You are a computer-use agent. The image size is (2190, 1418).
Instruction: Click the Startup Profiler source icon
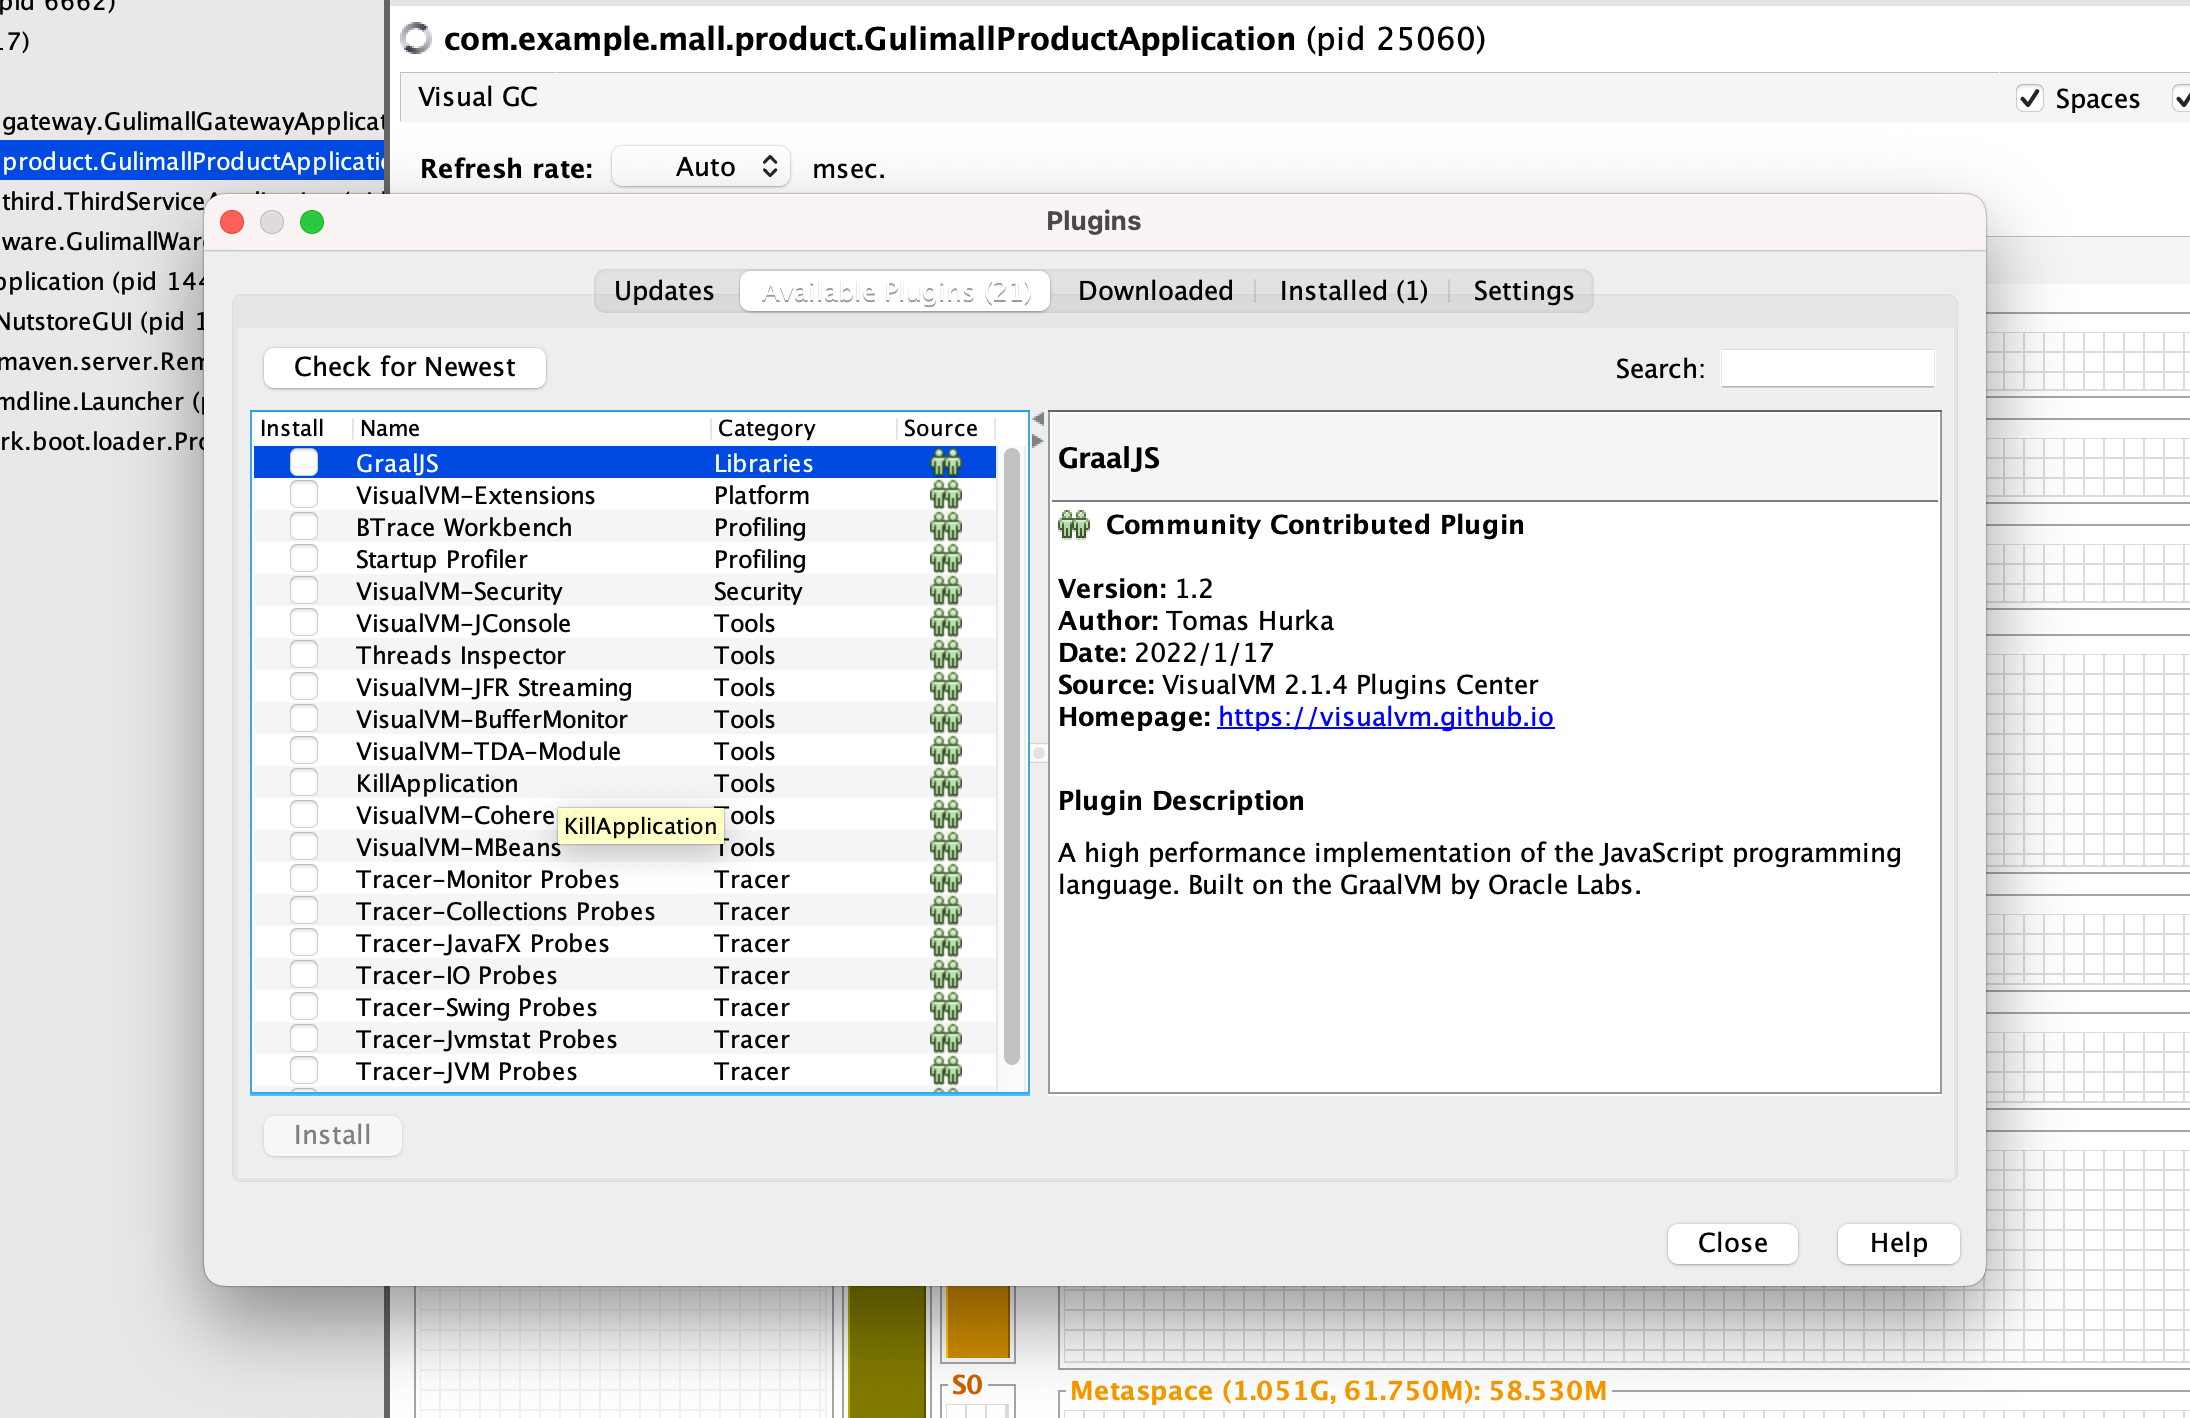coord(945,559)
